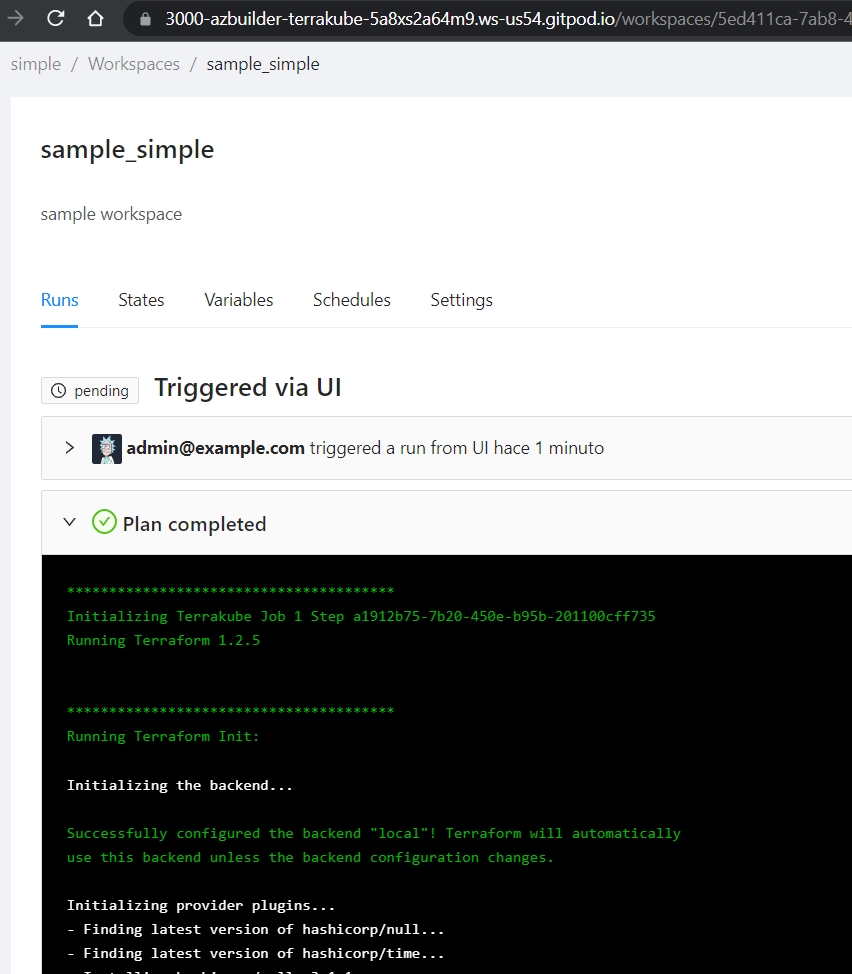852x974 pixels.
Task: Click the browser forward arrow
Action: tap(15, 19)
